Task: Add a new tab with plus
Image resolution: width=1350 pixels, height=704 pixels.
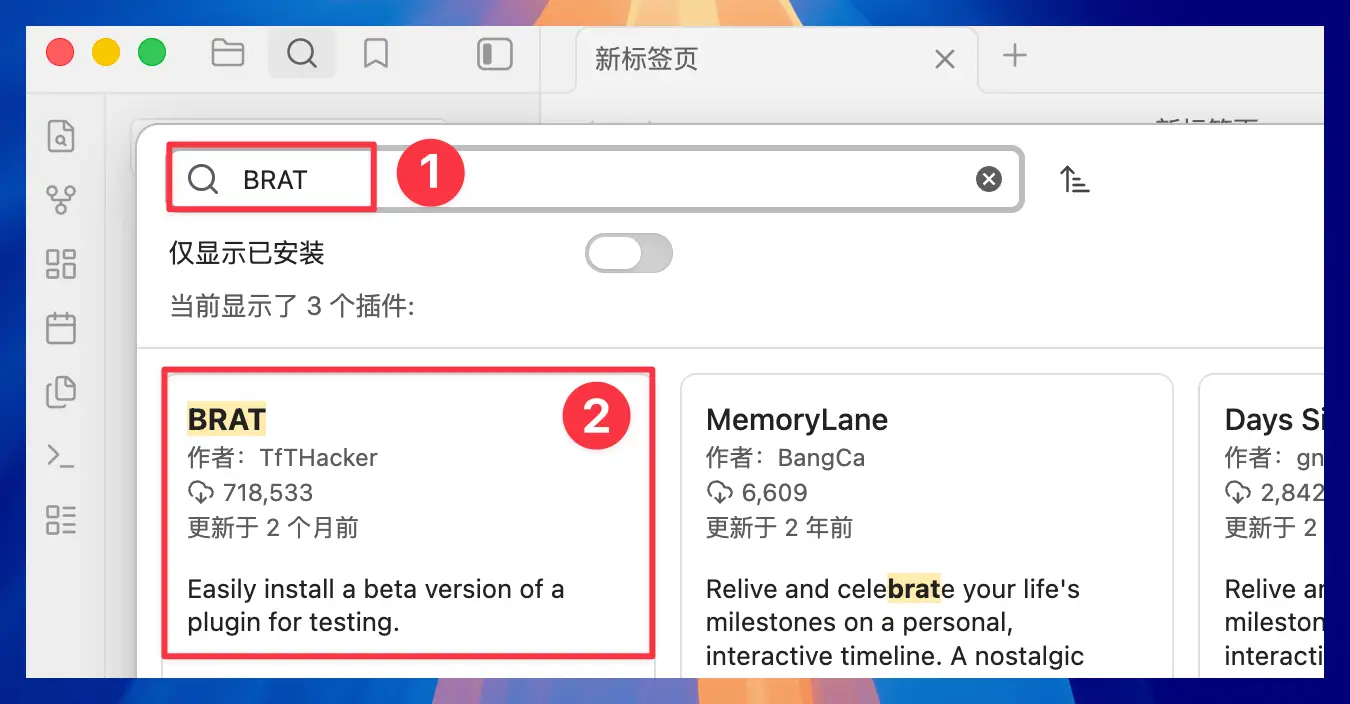Action: 1015,55
